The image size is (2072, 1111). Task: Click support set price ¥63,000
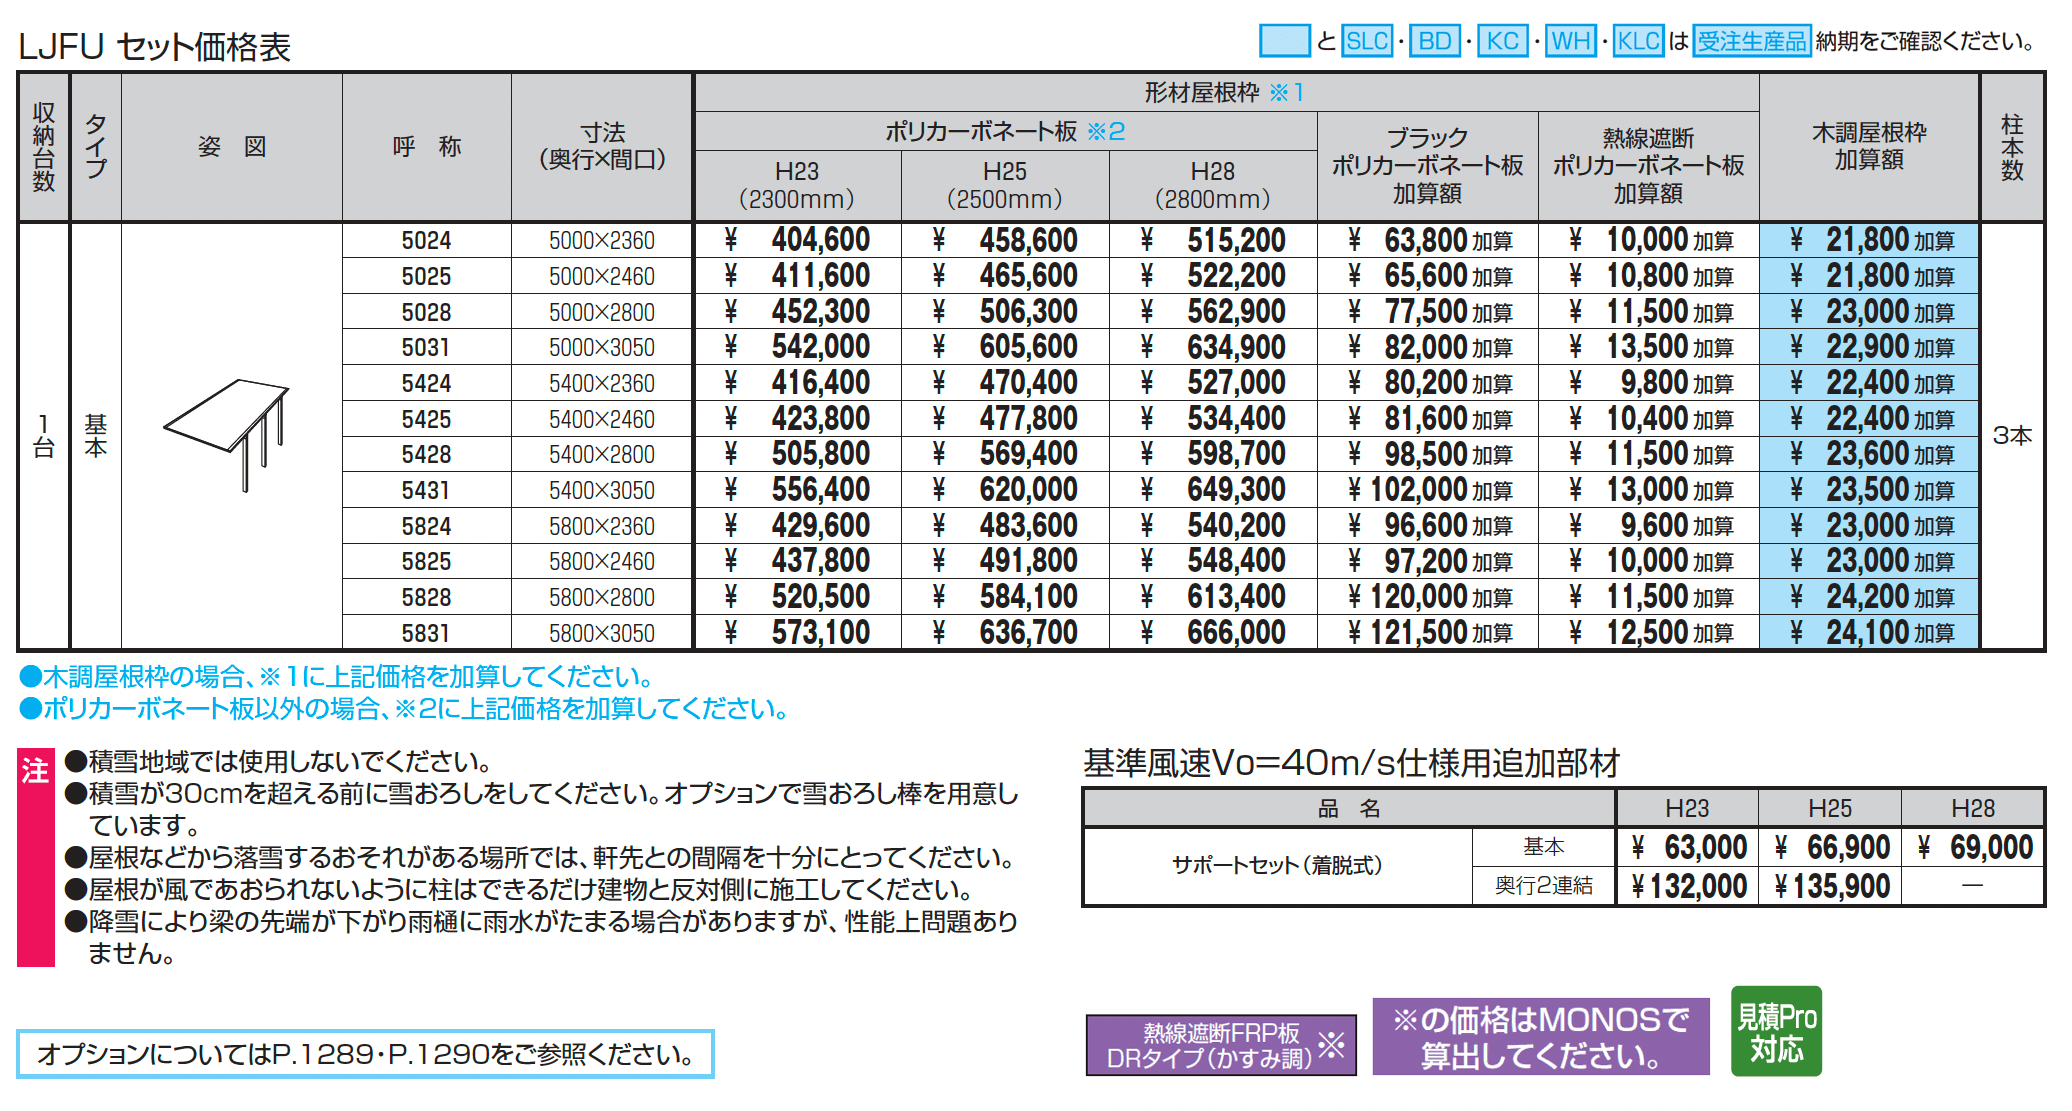1688,848
